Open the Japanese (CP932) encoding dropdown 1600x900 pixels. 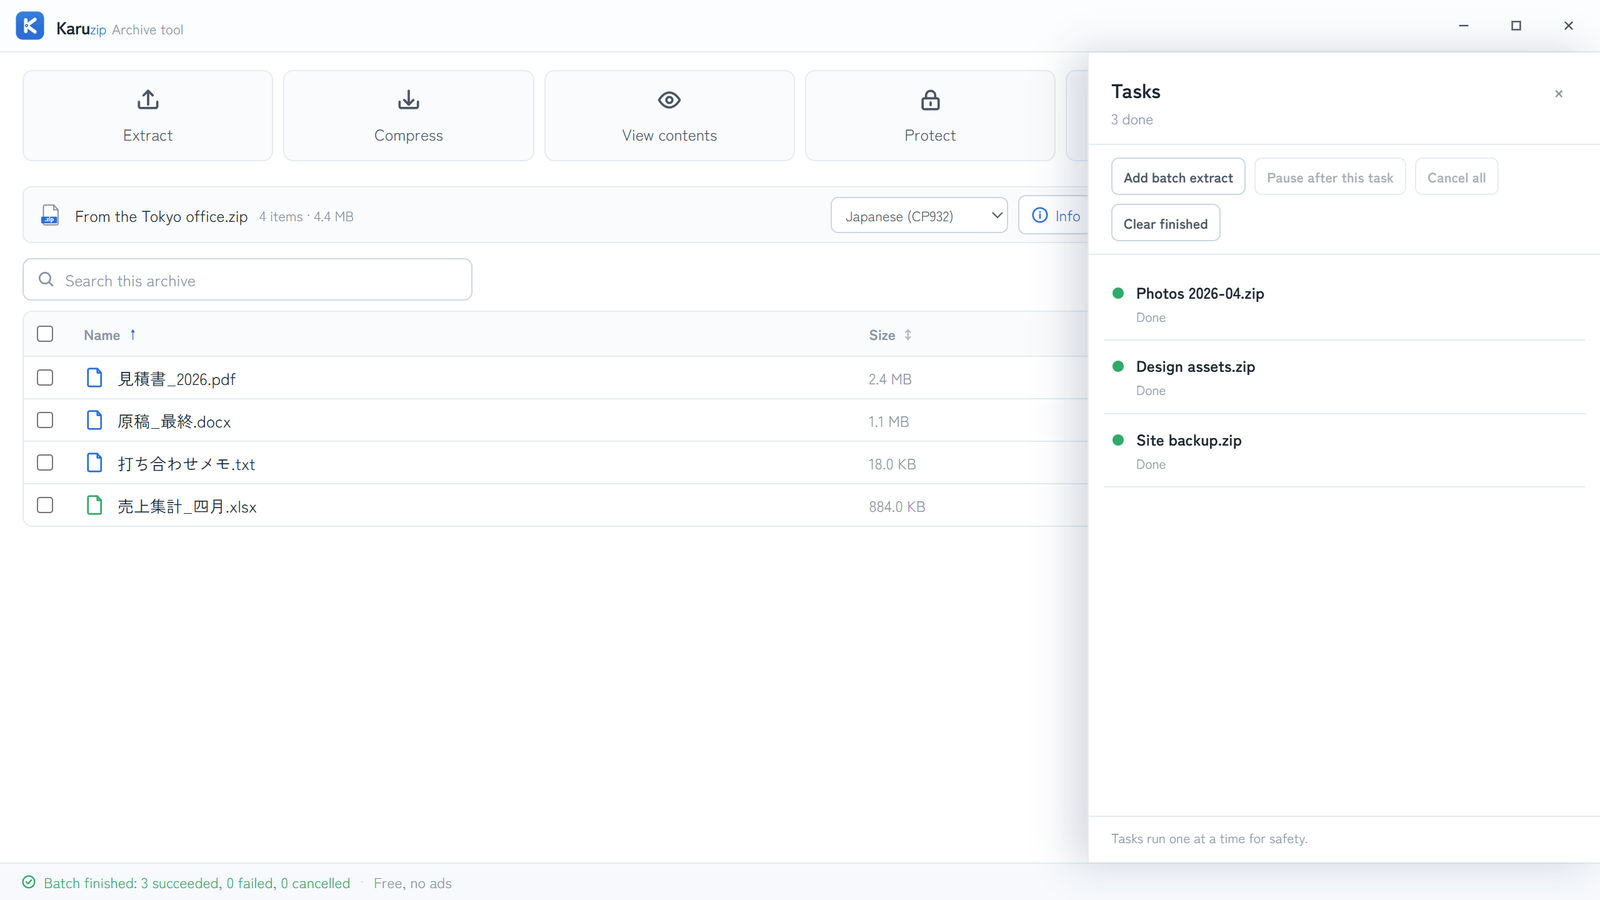coord(919,215)
